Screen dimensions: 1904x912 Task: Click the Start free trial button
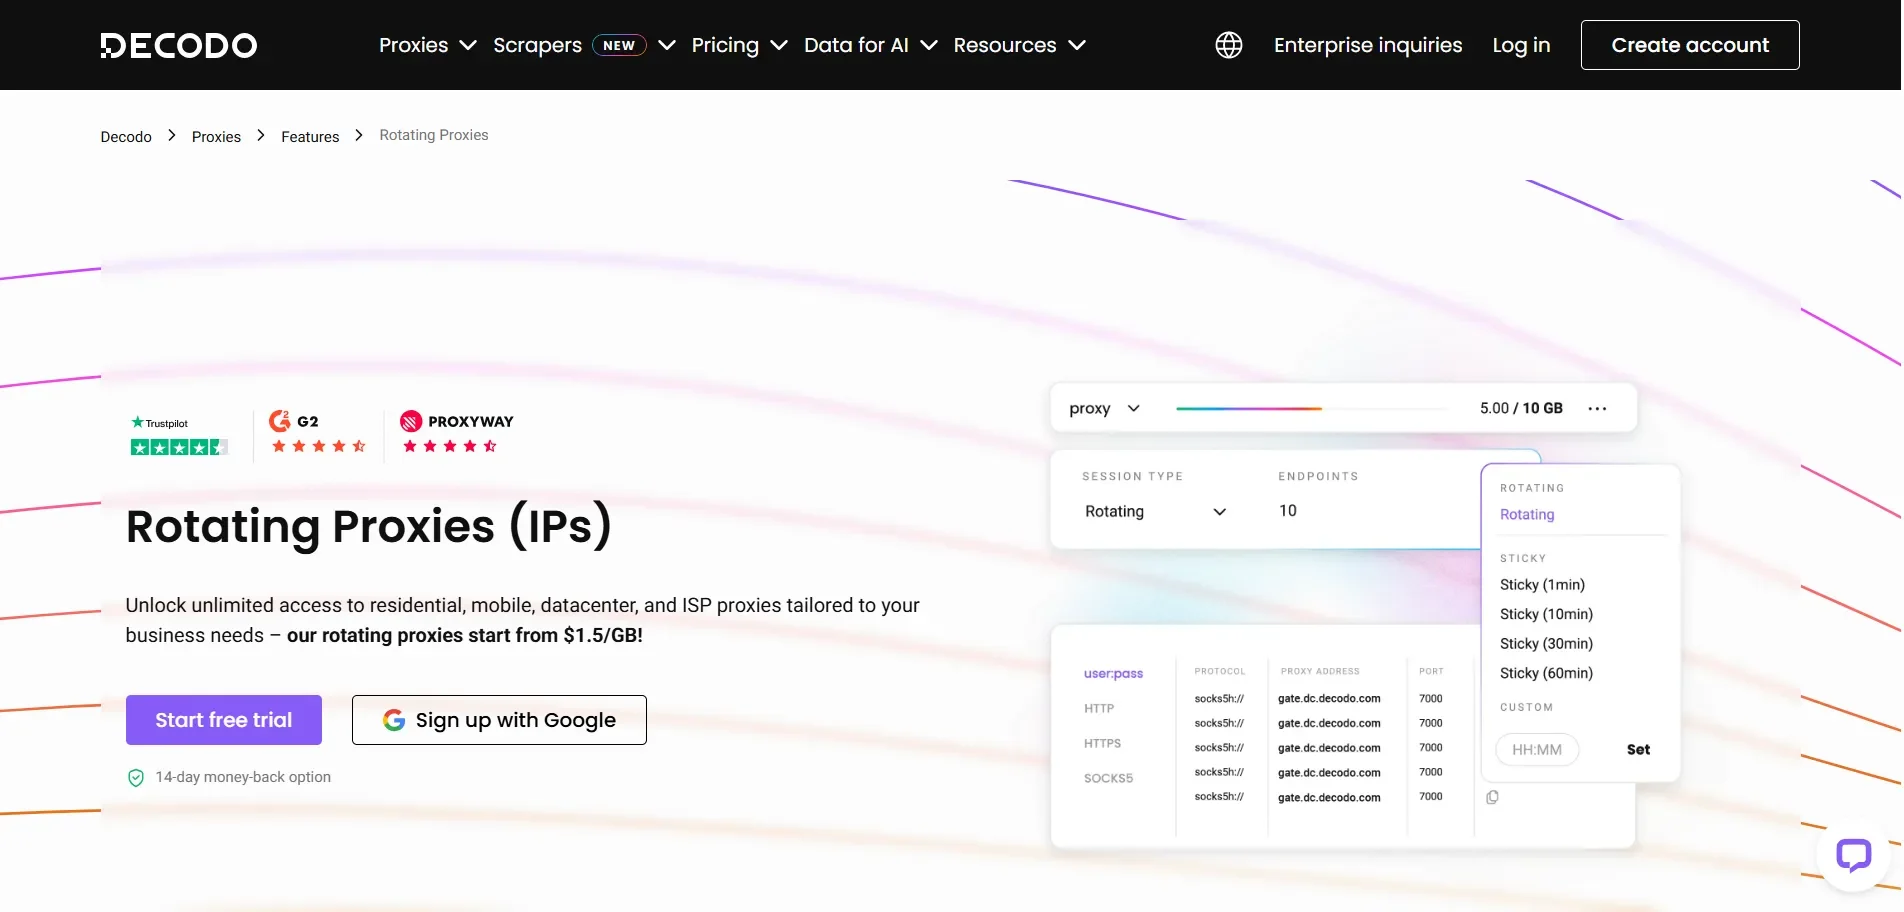pyautogui.click(x=224, y=720)
